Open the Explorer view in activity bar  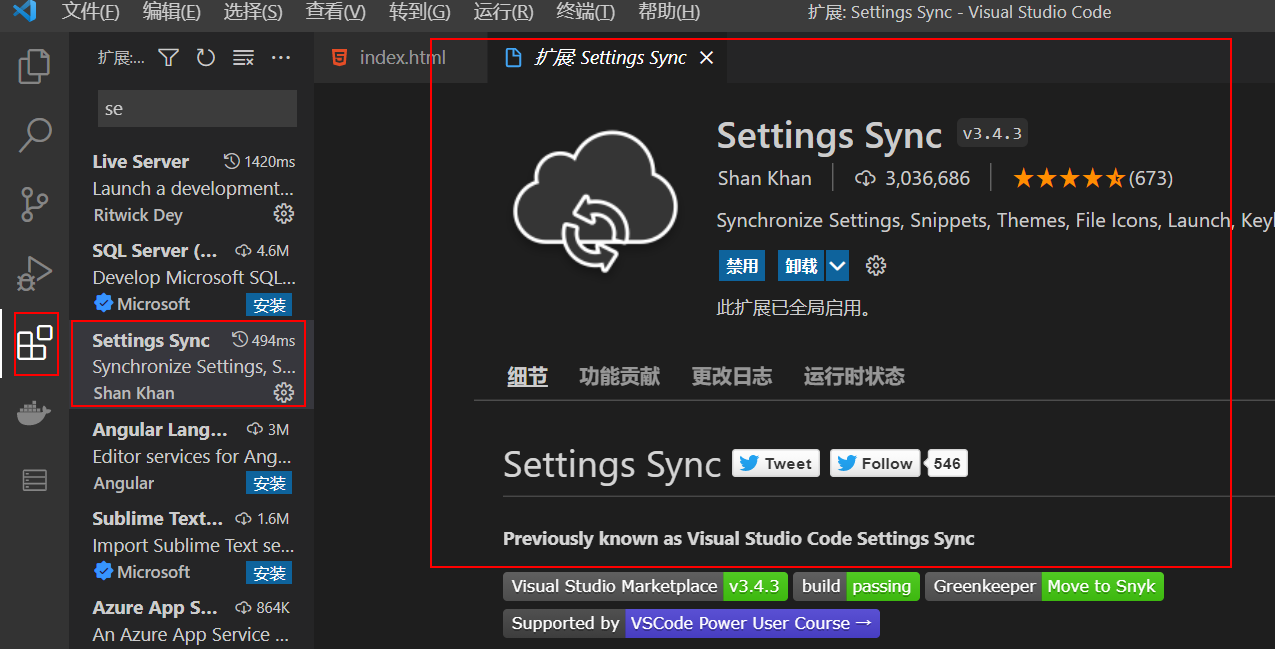34,66
